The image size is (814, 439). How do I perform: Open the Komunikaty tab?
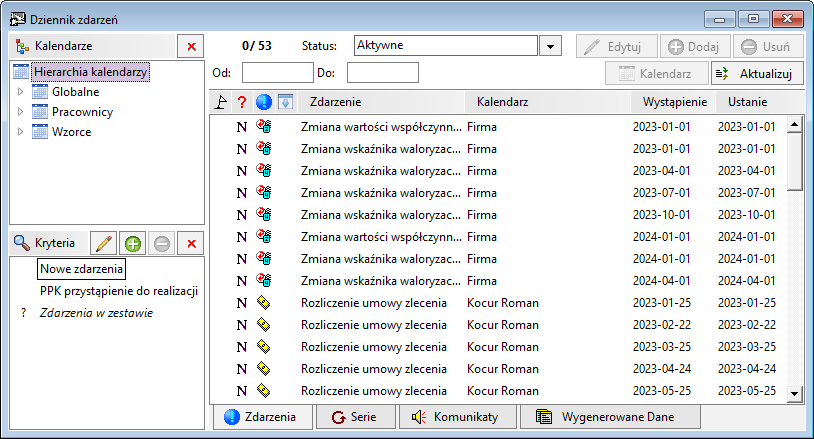pos(457,417)
